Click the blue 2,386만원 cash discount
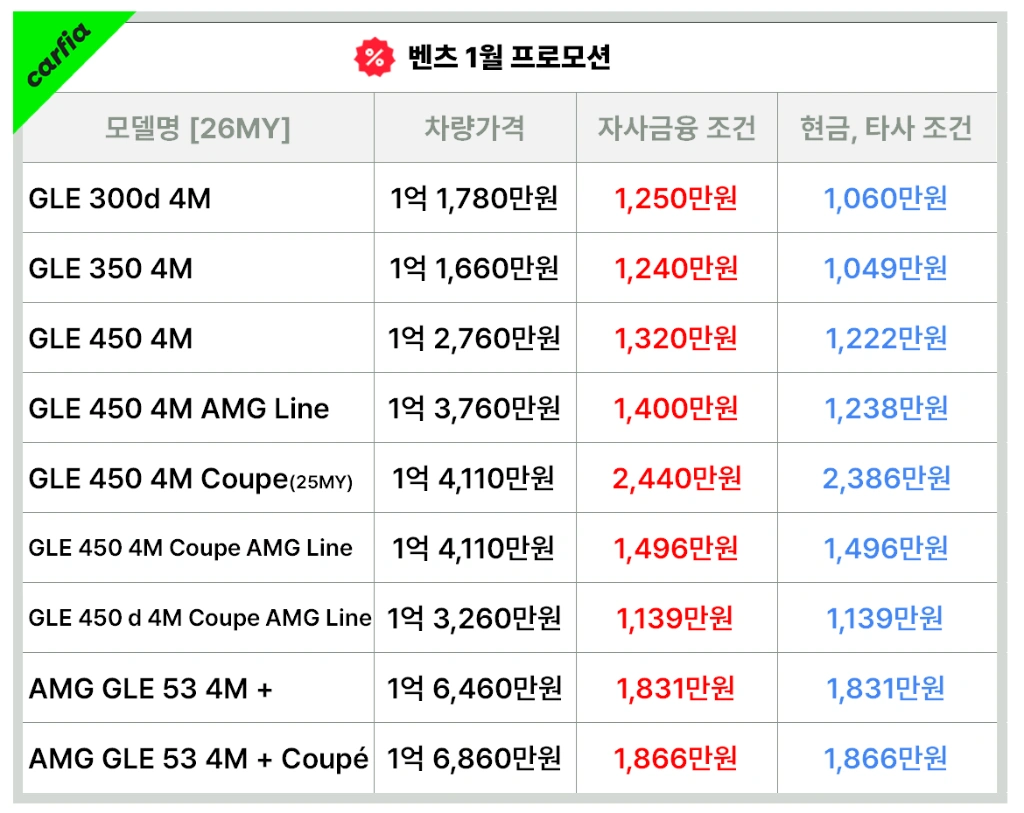Image resolution: width=1024 pixels, height=813 pixels. click(886, 478)
